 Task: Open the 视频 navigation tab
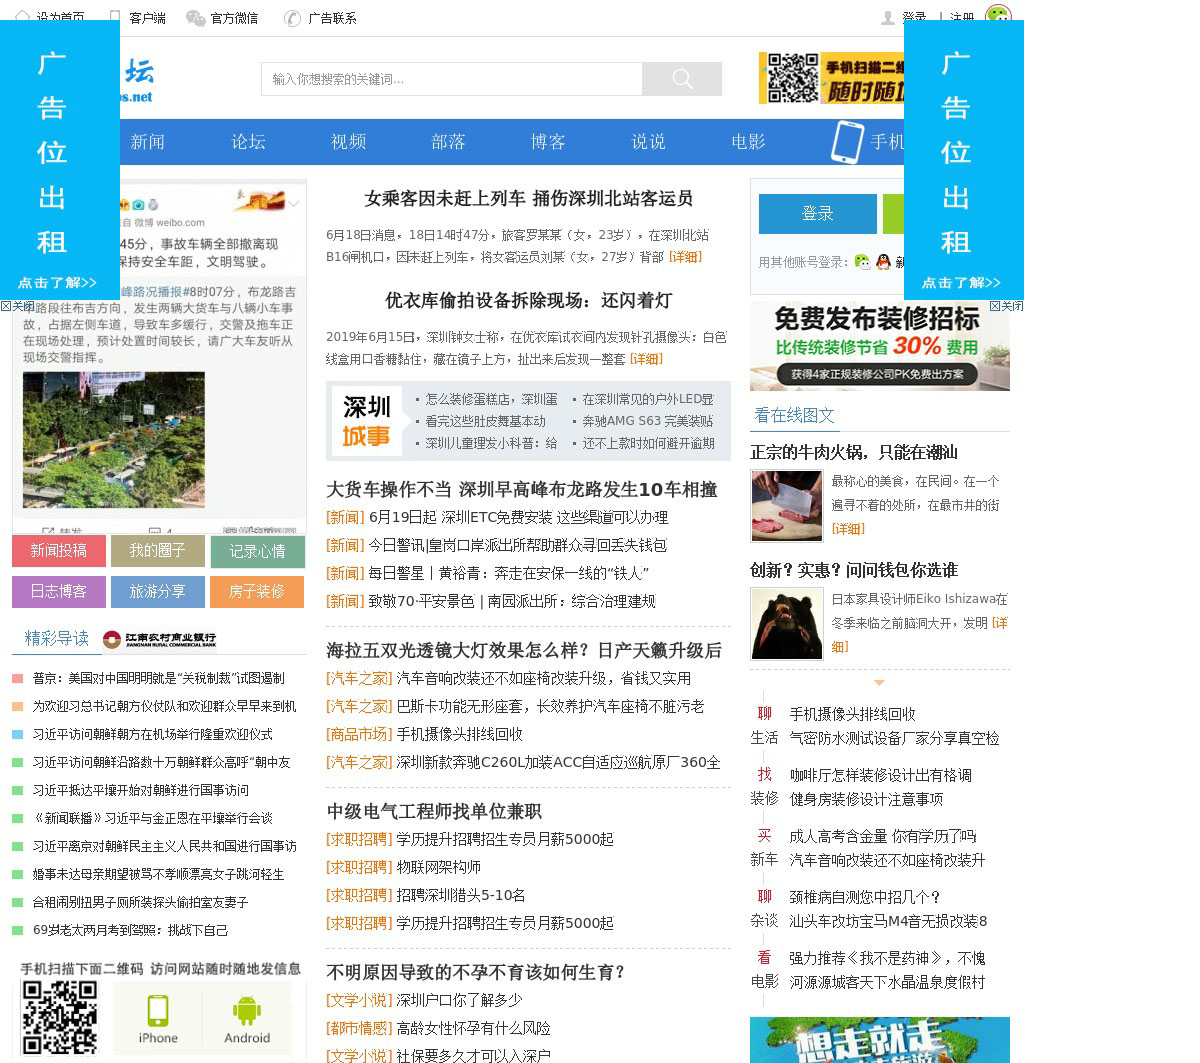pyautogui.click(x=348, y=142)
